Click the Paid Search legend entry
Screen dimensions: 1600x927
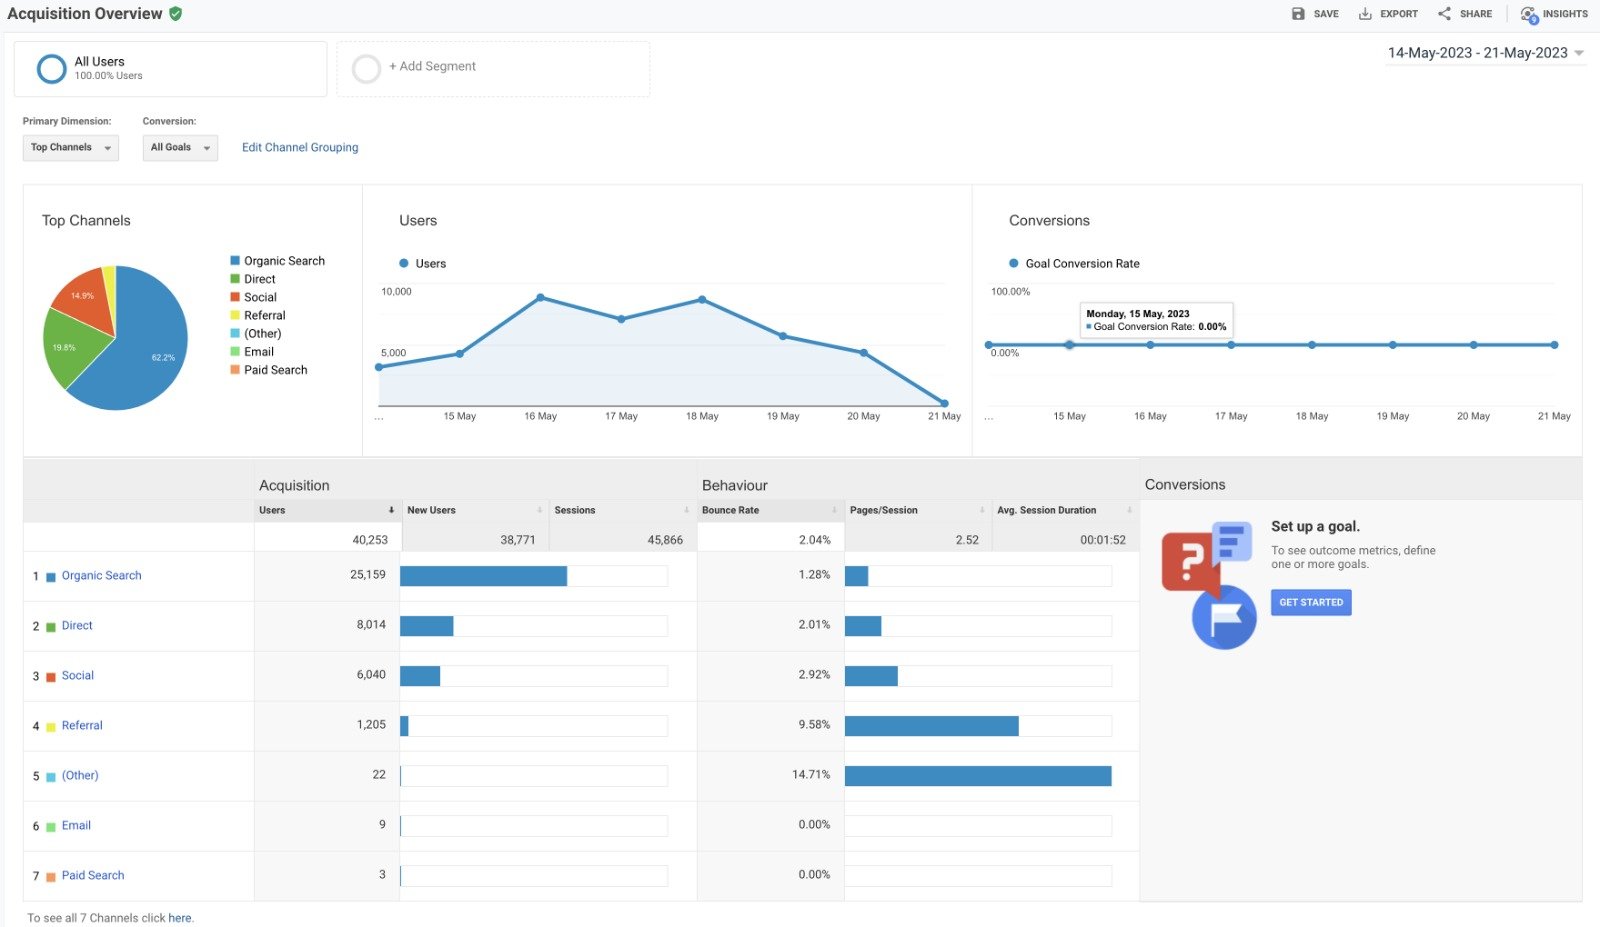[269, 370]
